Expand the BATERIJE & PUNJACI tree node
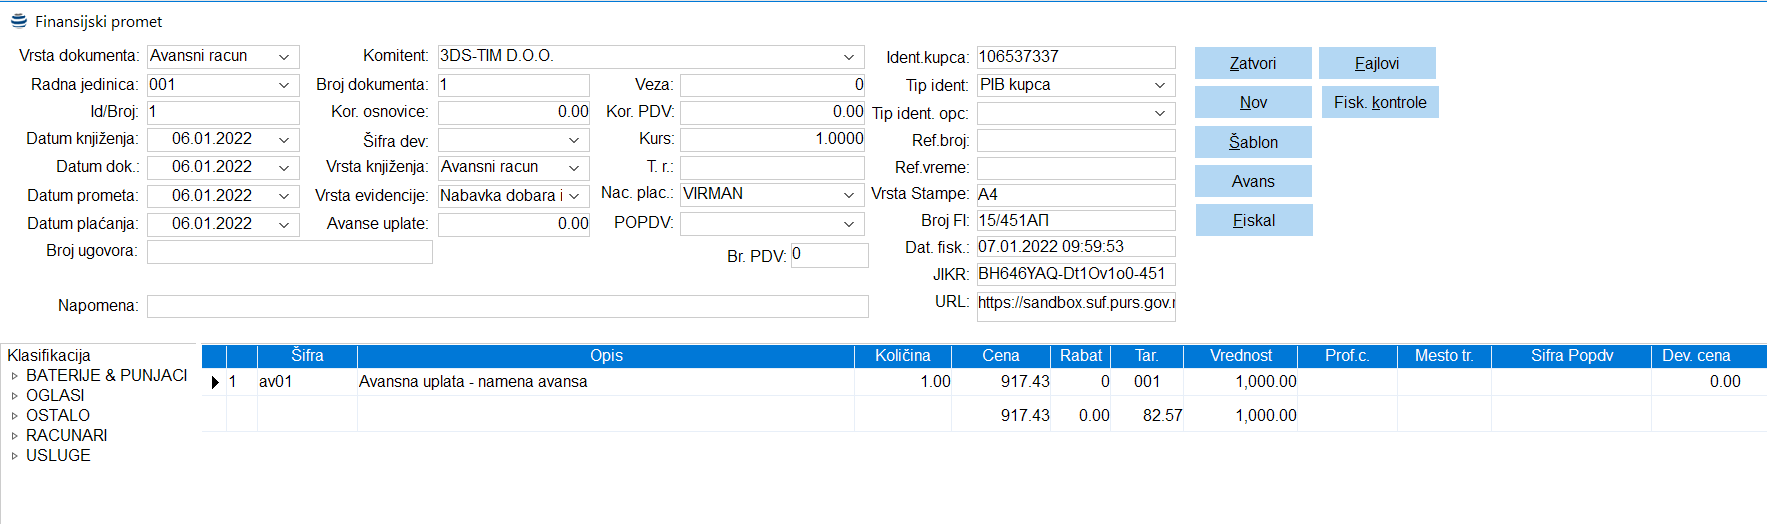Viewport: 1767px width, 524px height. tap(15, 376)
